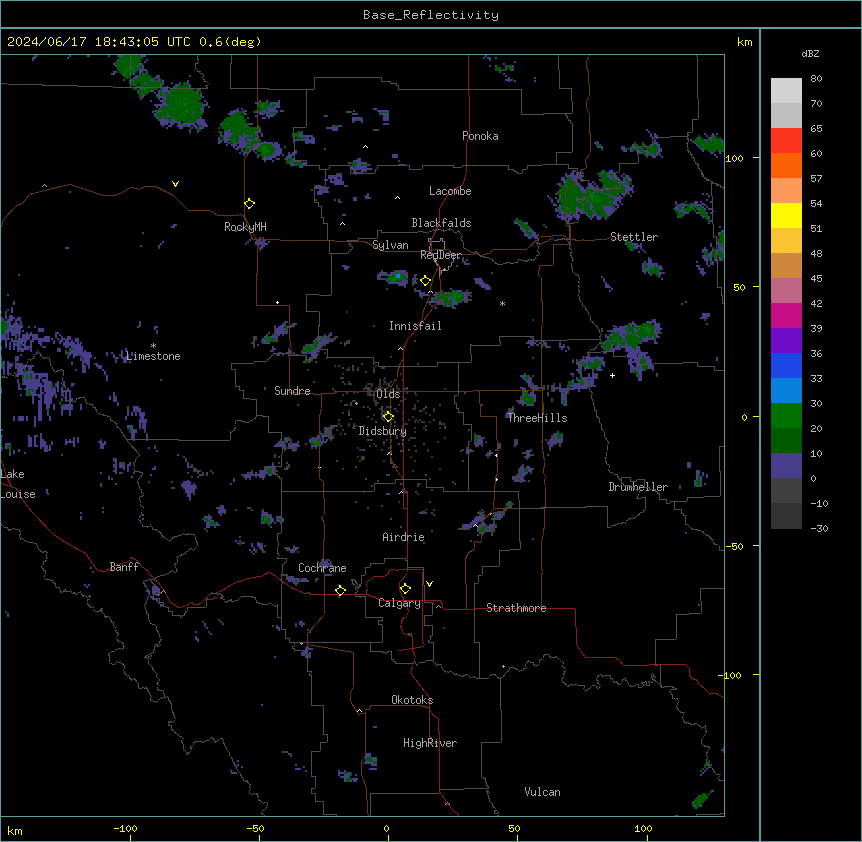Click the Banff label
The image size is (862, 842).
point(124,567)
